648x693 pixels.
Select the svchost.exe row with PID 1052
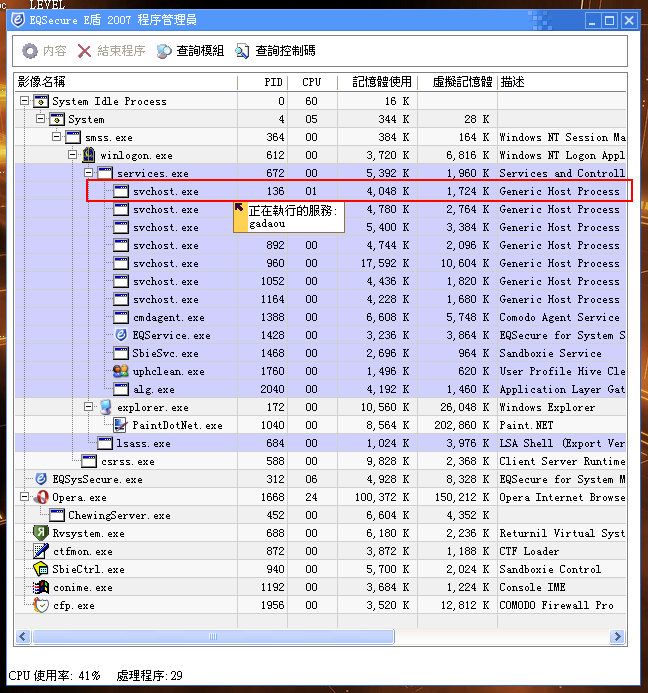(x=320, y=281)
